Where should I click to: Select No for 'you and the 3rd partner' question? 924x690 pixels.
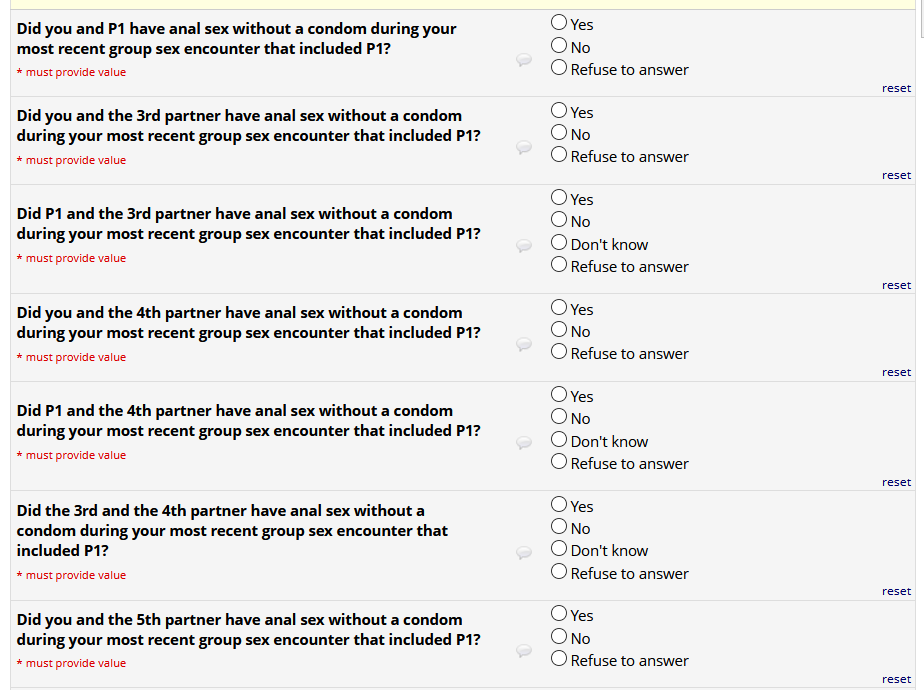[x=559, y=134]
